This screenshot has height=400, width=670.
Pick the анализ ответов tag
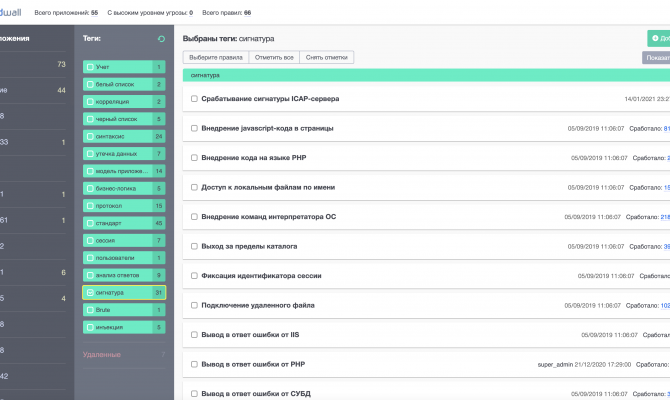pos(124,275)
